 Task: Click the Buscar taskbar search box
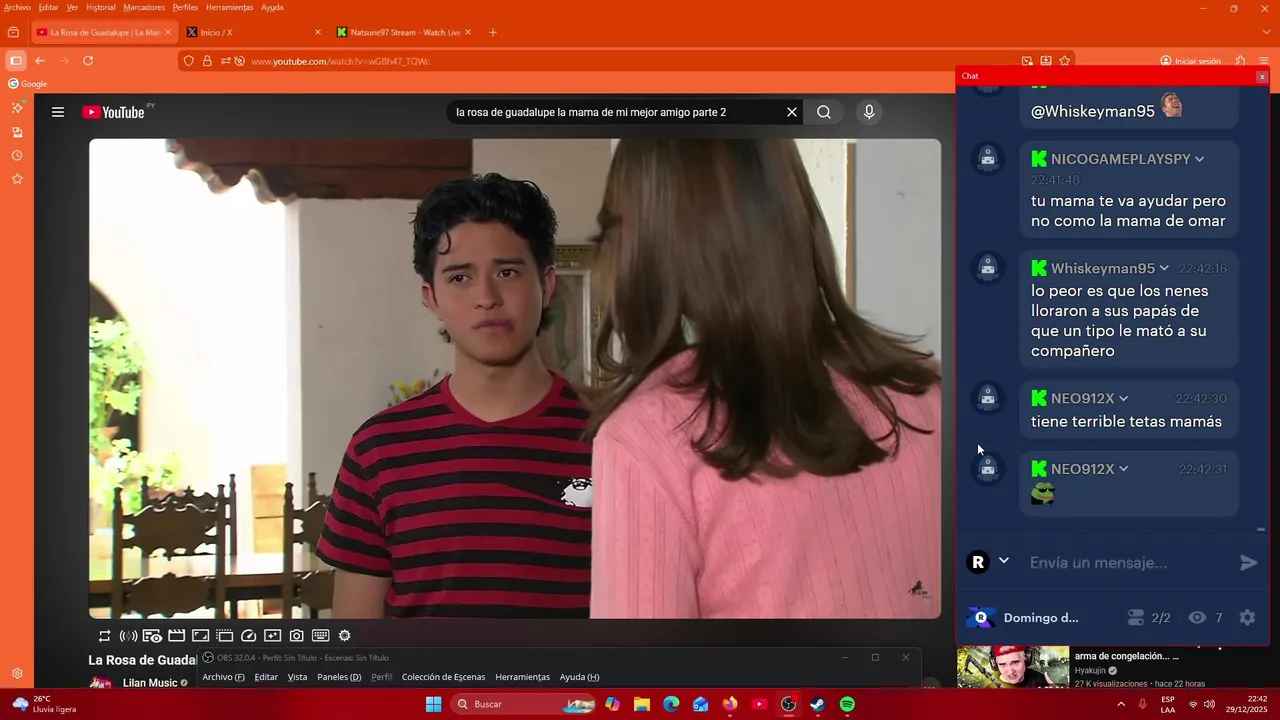point(525,704)
